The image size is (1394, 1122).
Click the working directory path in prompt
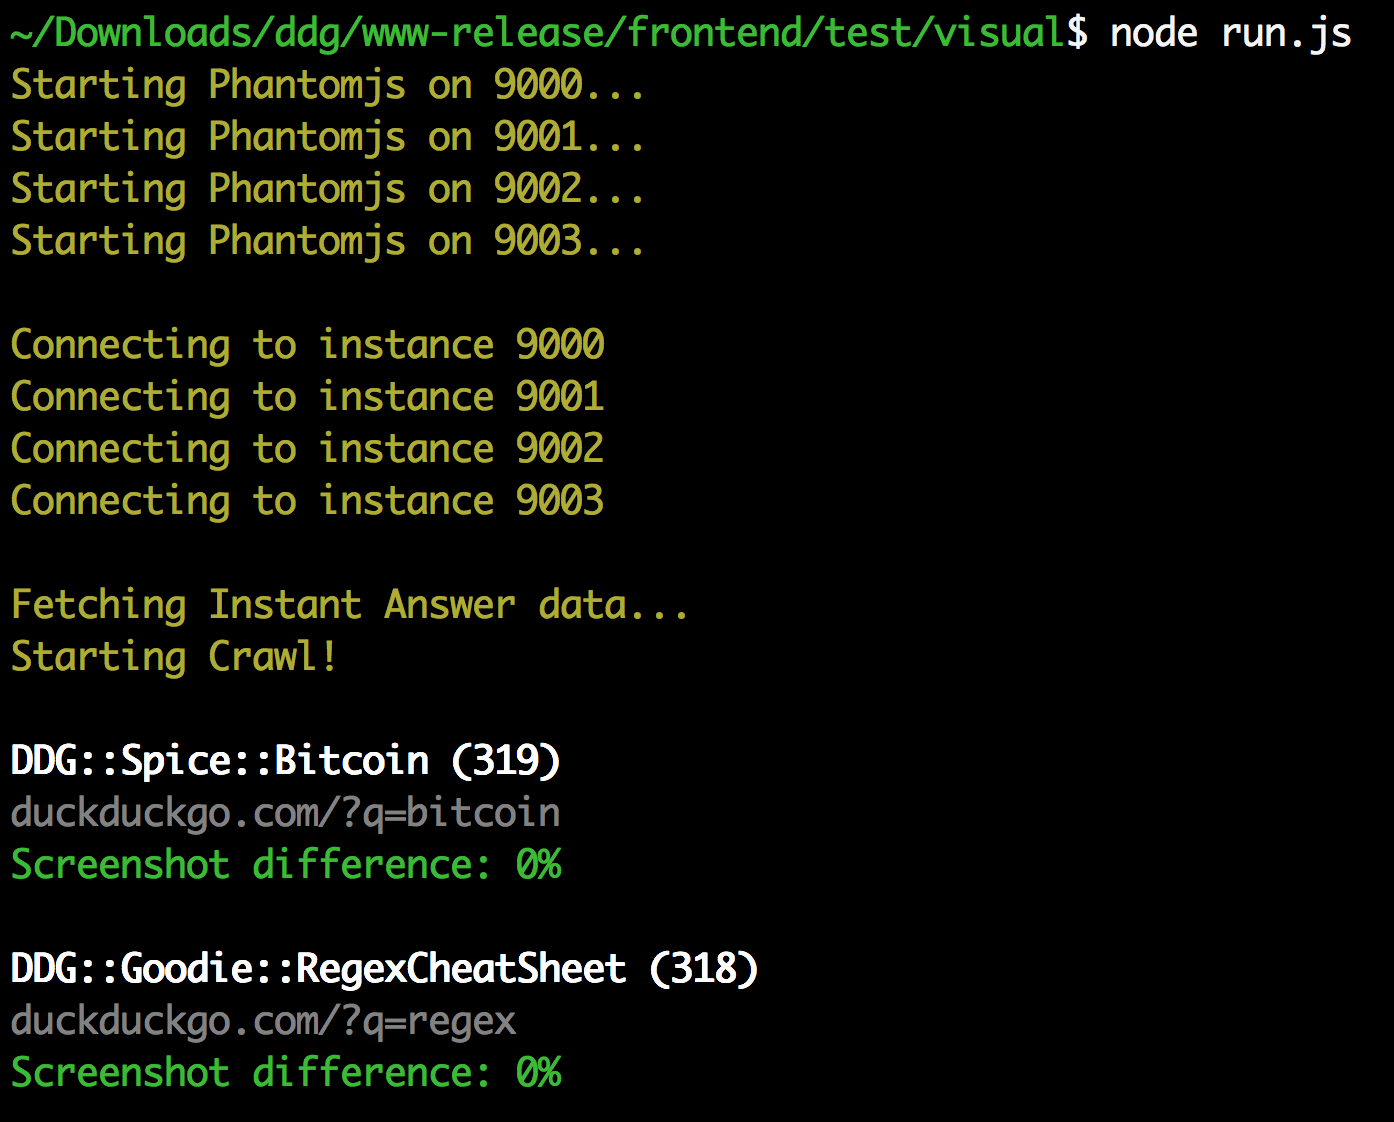click(x=538, y=32)
